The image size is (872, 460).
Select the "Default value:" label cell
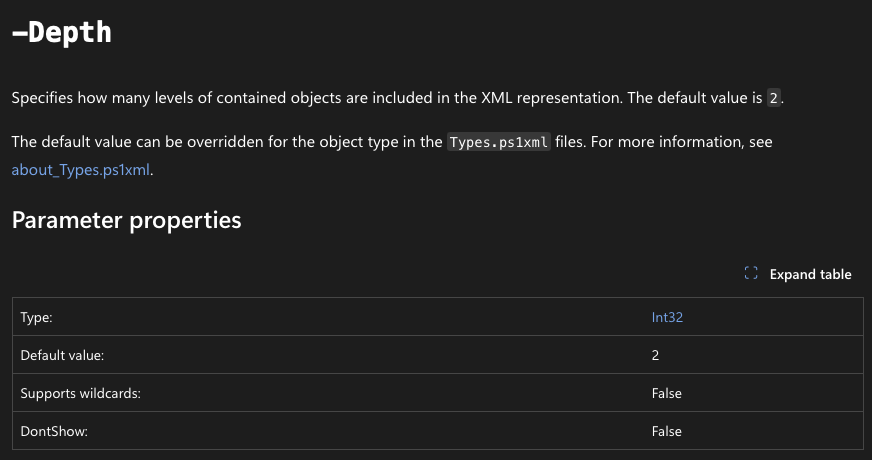tap(62, 355)
